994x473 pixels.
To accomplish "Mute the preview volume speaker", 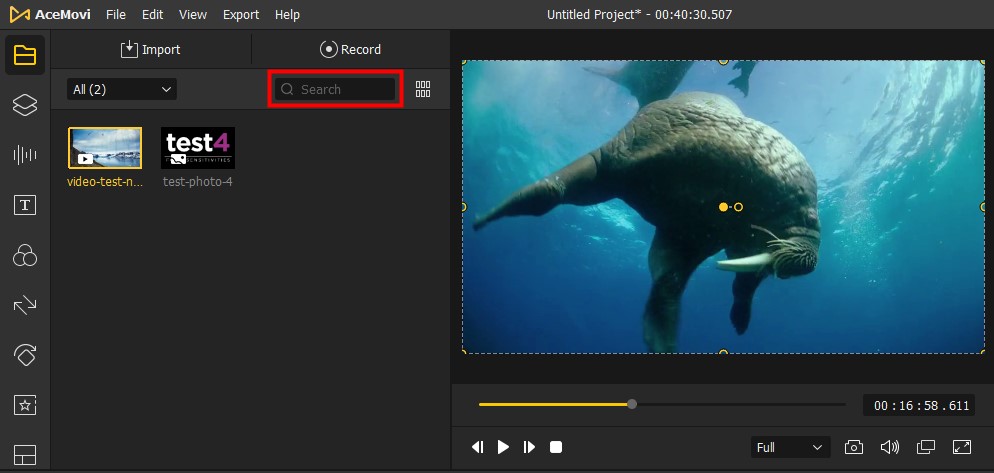I will point(889,447).
